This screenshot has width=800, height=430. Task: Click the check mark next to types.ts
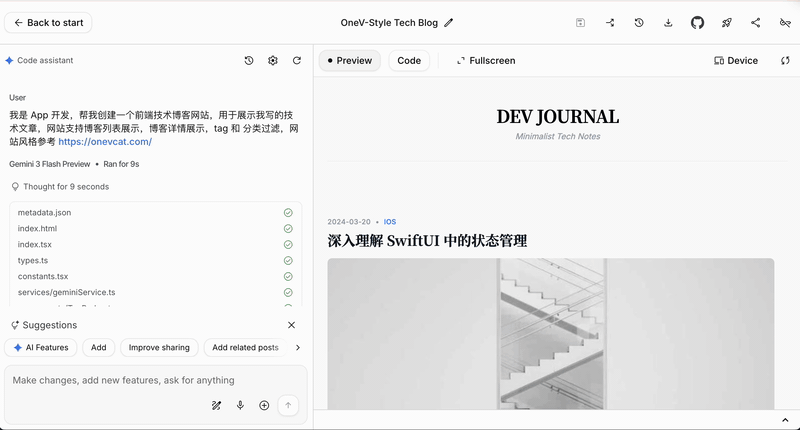coord(288,260)
